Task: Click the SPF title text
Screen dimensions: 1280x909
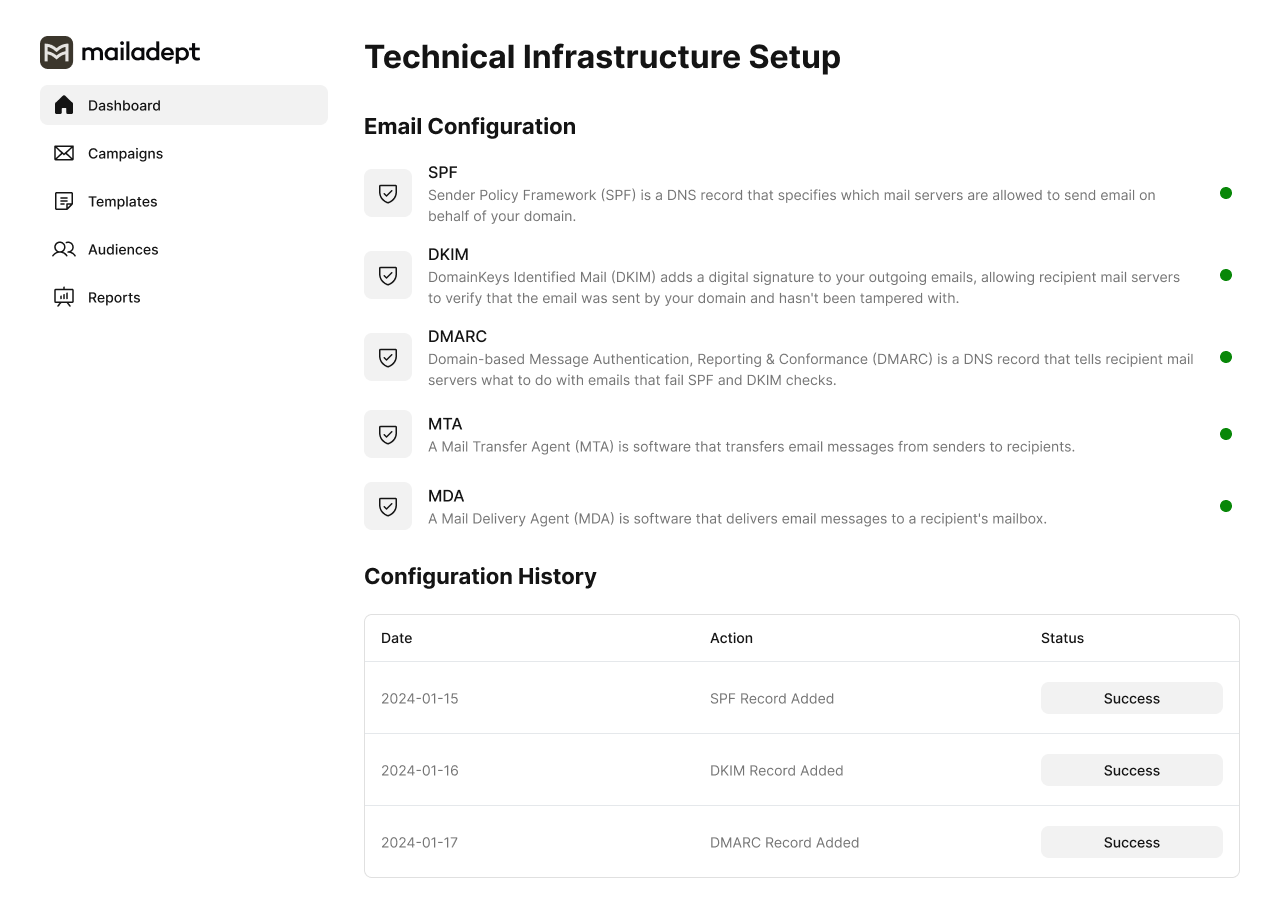Action: click(x=443, y=172)
